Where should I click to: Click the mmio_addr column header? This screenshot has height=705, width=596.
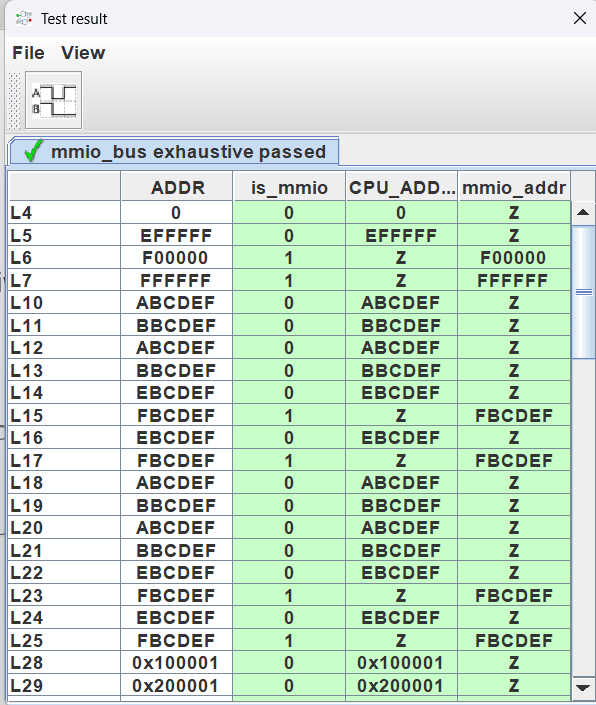pyautogui.click(x=514, y=187)
